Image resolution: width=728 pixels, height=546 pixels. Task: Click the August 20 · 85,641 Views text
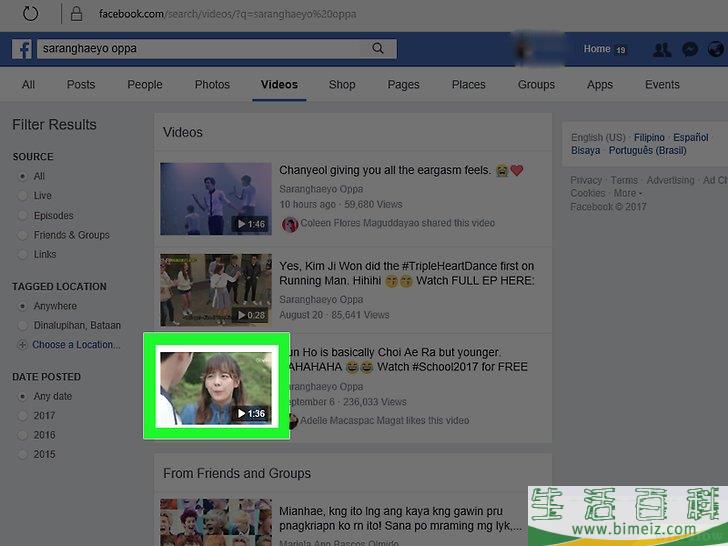coord(334,315)
